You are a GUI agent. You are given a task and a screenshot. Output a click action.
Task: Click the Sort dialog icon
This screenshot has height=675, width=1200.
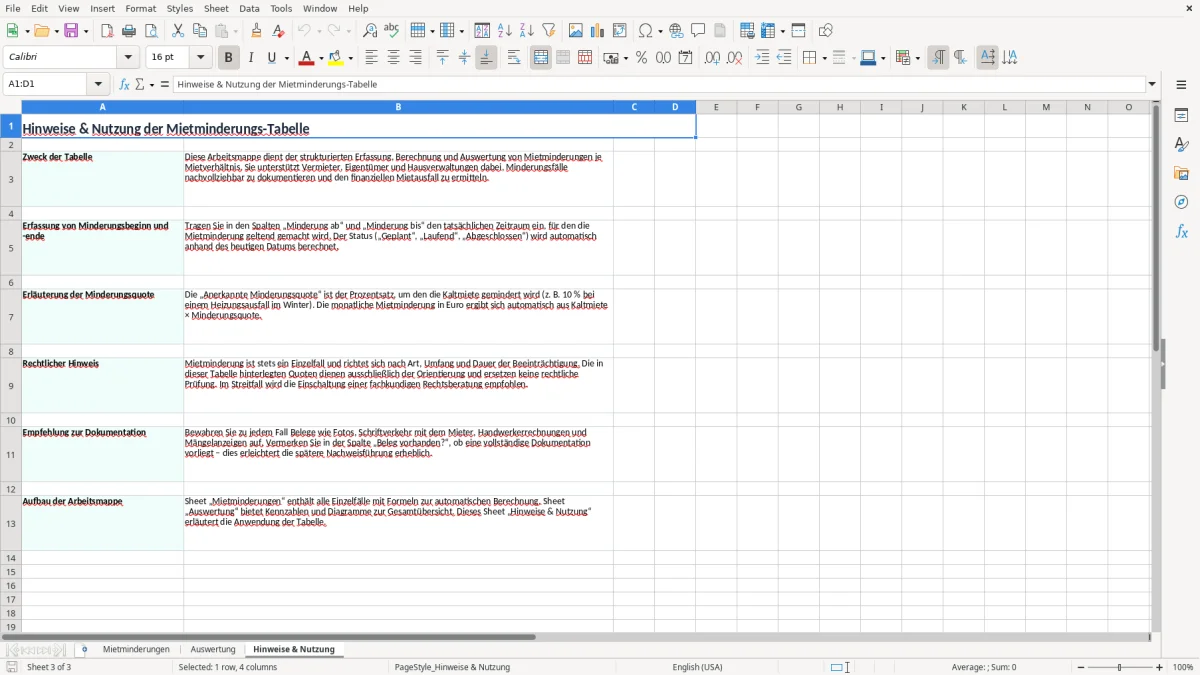point(482,31)
